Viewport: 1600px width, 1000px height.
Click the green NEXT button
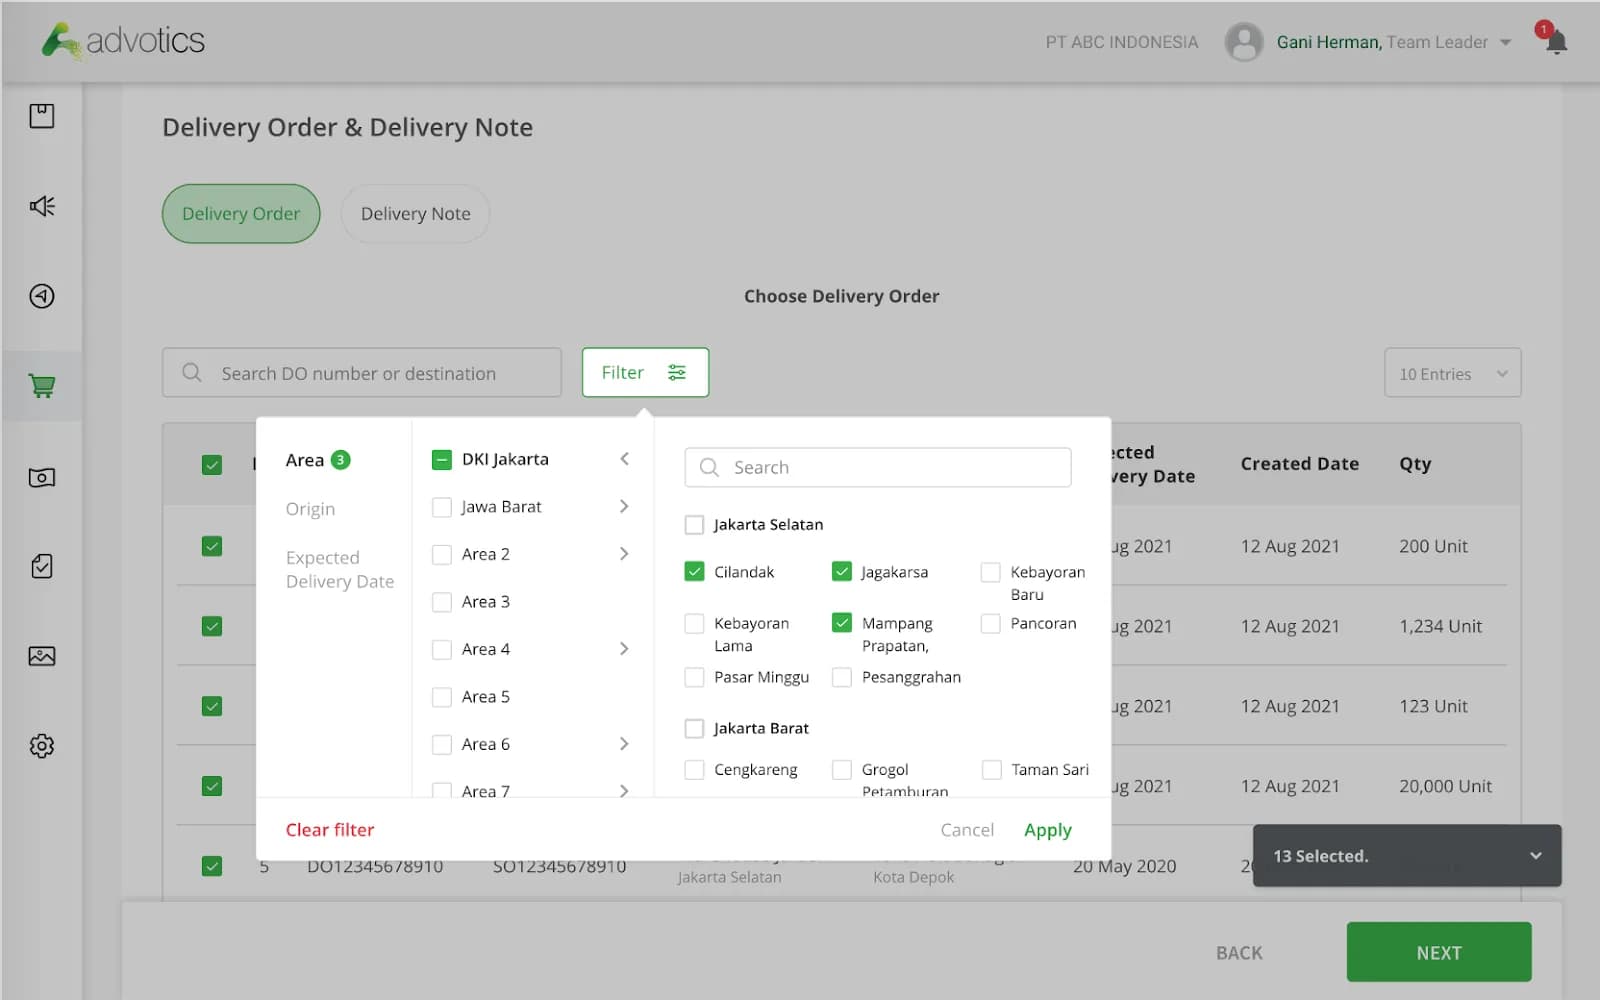(1439, 952)
